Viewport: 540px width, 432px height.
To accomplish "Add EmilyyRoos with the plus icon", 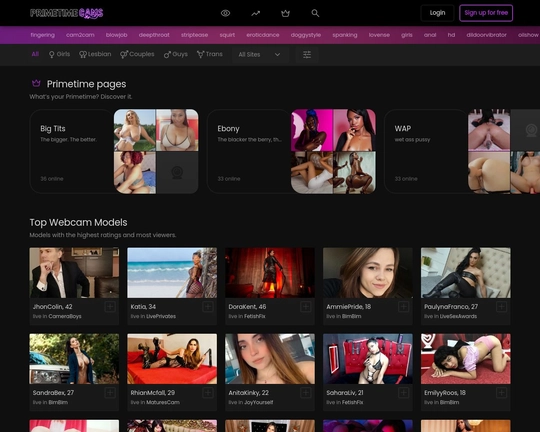I will (x=501, y=392).
